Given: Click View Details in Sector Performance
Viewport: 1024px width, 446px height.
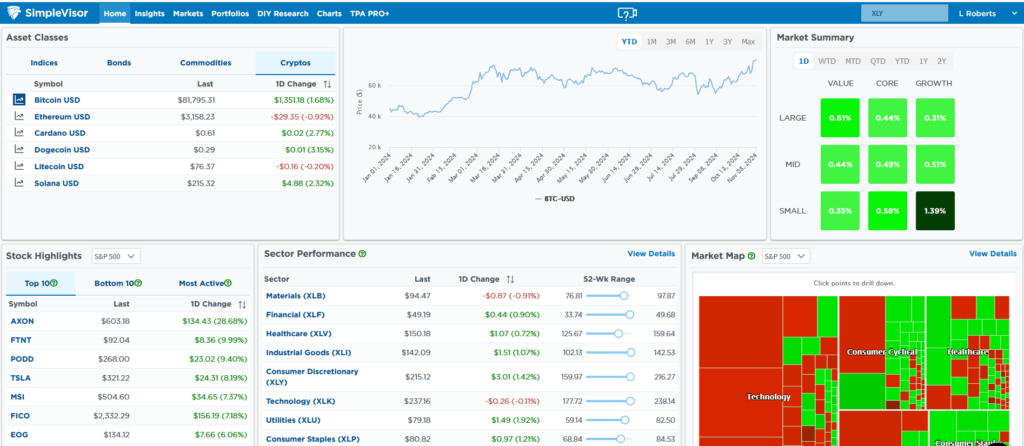Looking at the screenshot, I should 651,253.
